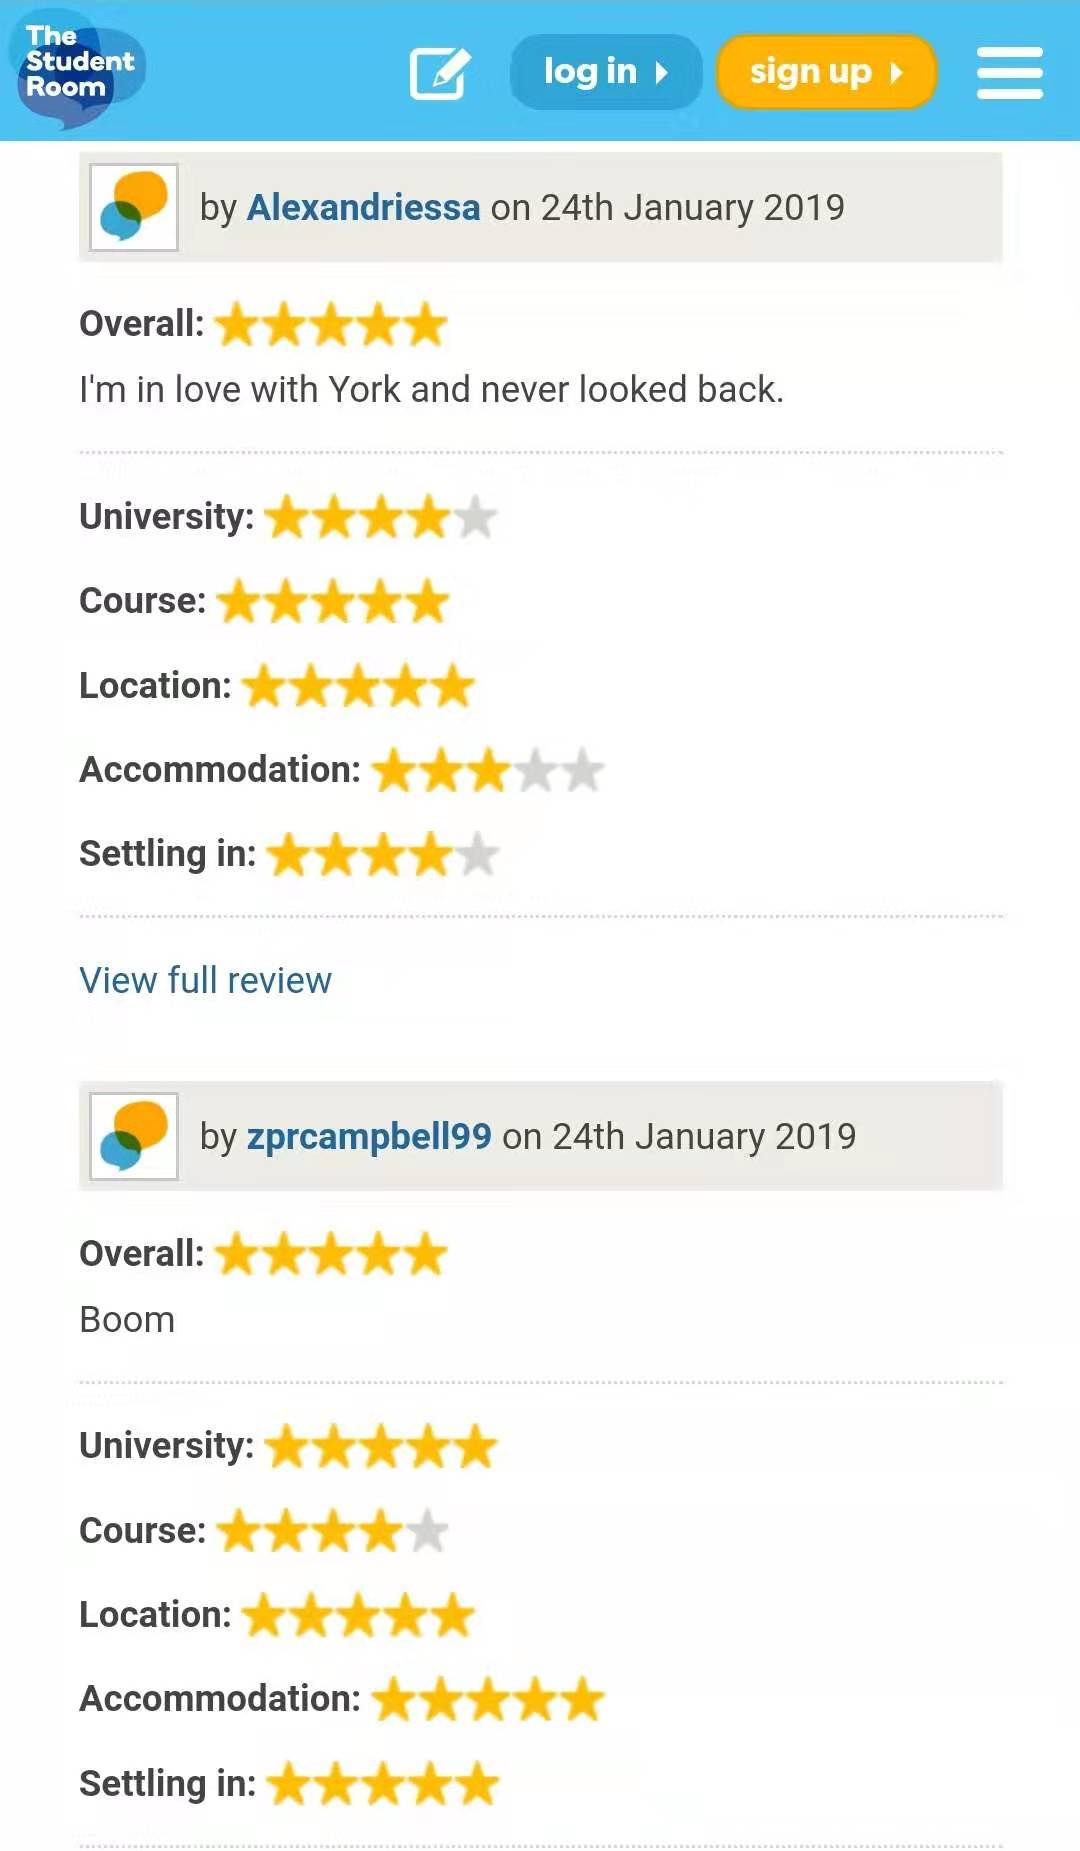Click Alexandriessa's University star rating

coord(381,517)
